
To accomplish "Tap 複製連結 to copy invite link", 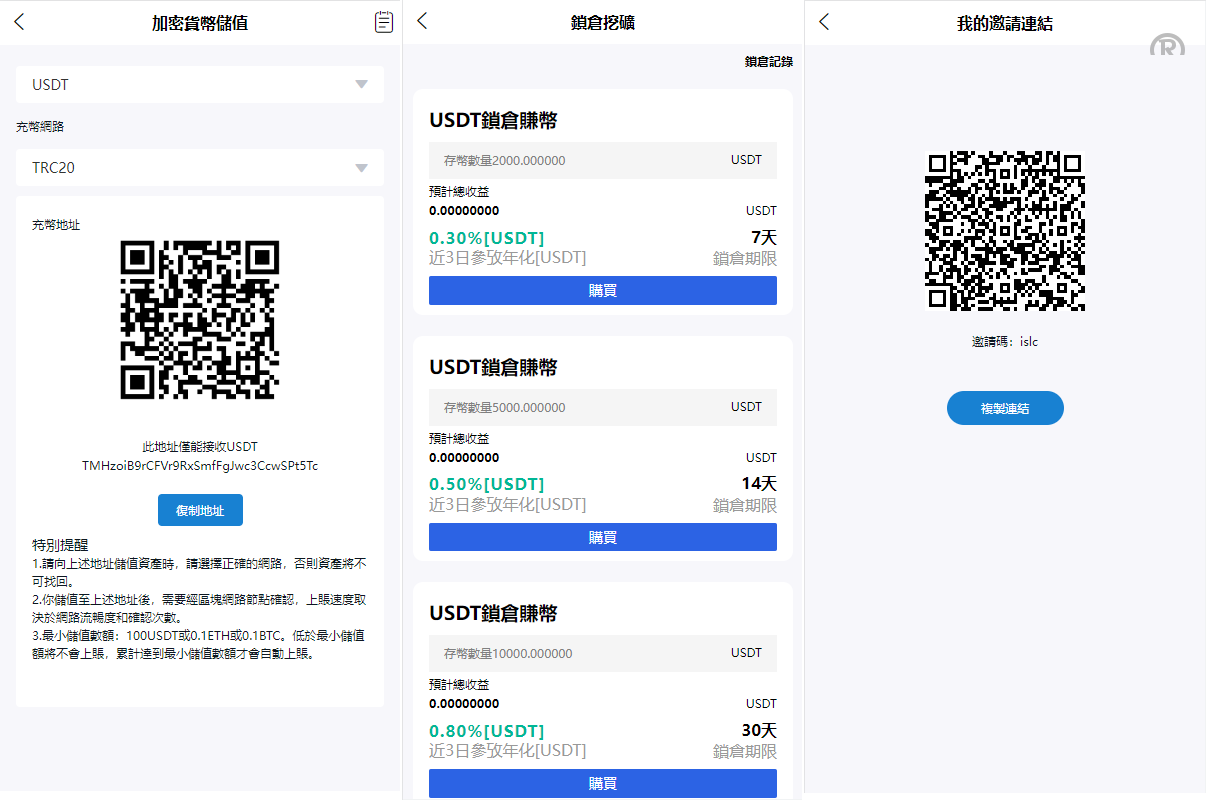I will pos(1005,408).
